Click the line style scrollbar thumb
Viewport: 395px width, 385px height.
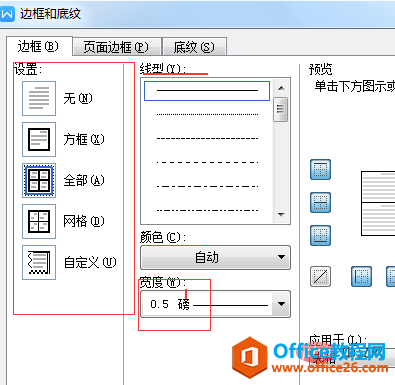[x=281, y=109]
